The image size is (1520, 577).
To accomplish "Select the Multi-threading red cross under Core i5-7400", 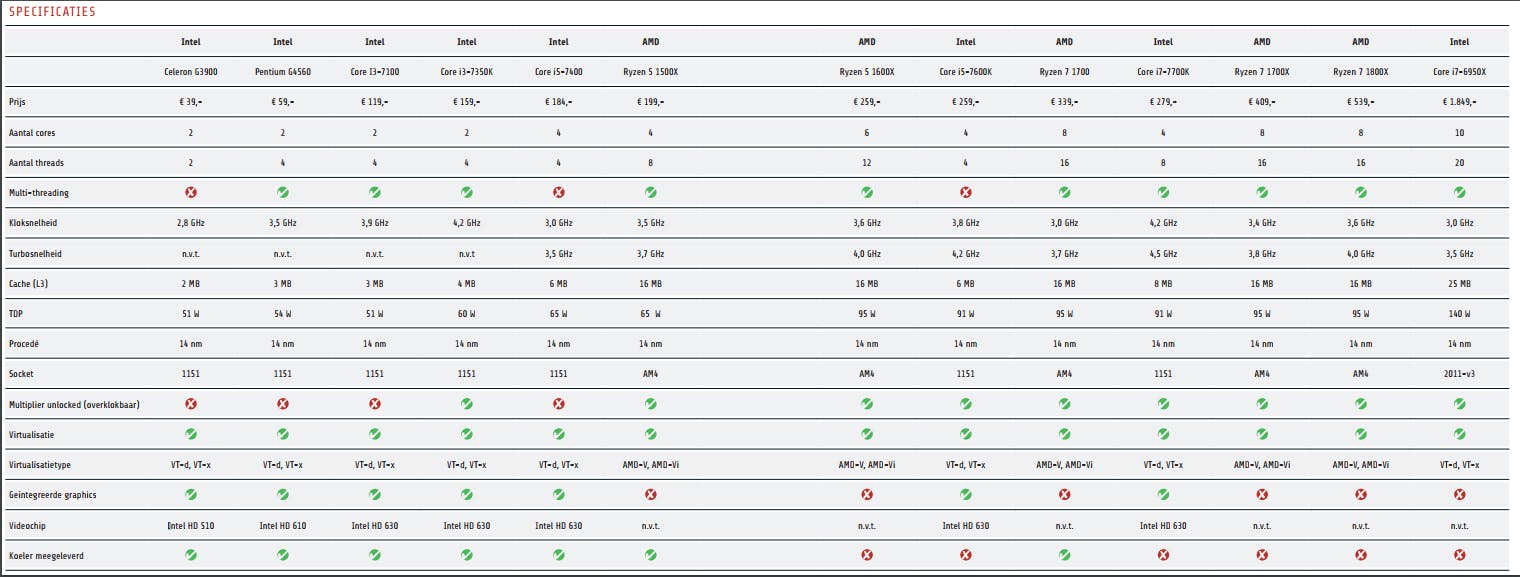I will 559,192.
